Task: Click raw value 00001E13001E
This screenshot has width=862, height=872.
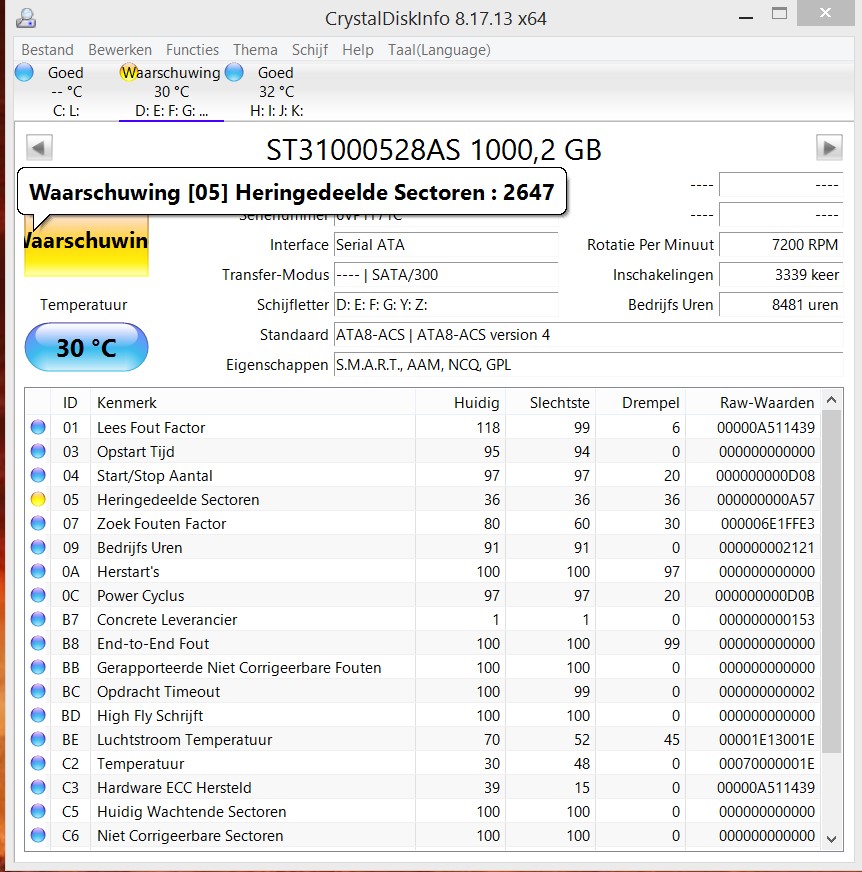Action: click(x=766, y=740)
